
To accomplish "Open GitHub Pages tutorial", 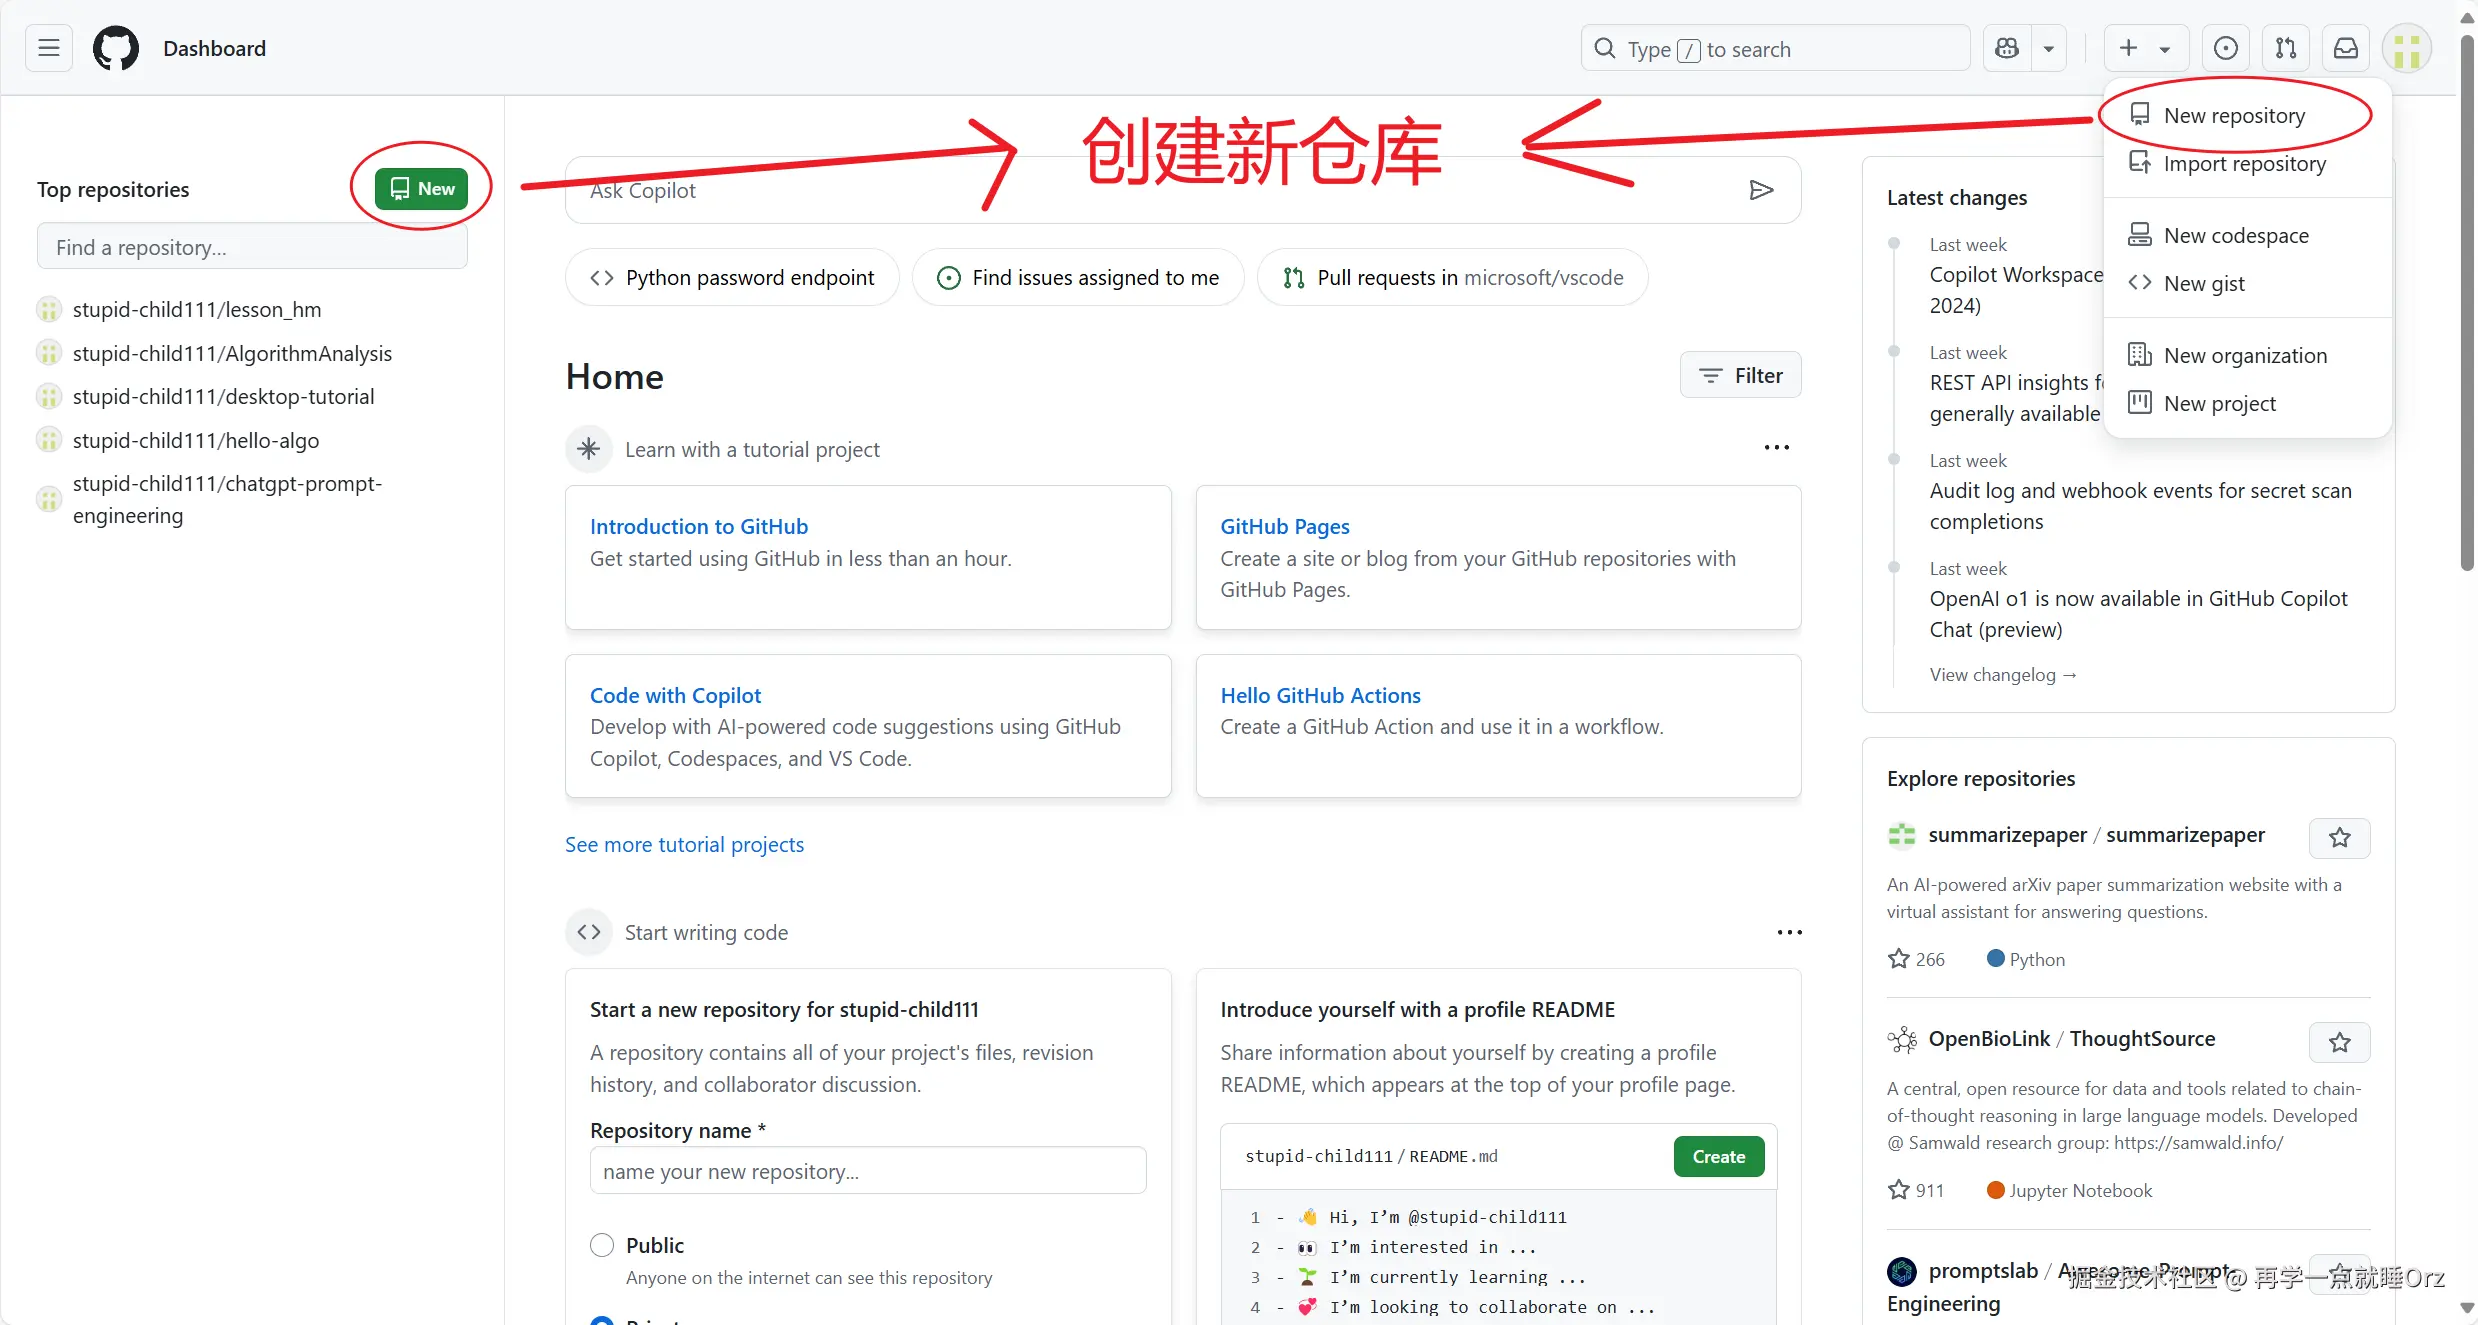I will [1284, 526].
